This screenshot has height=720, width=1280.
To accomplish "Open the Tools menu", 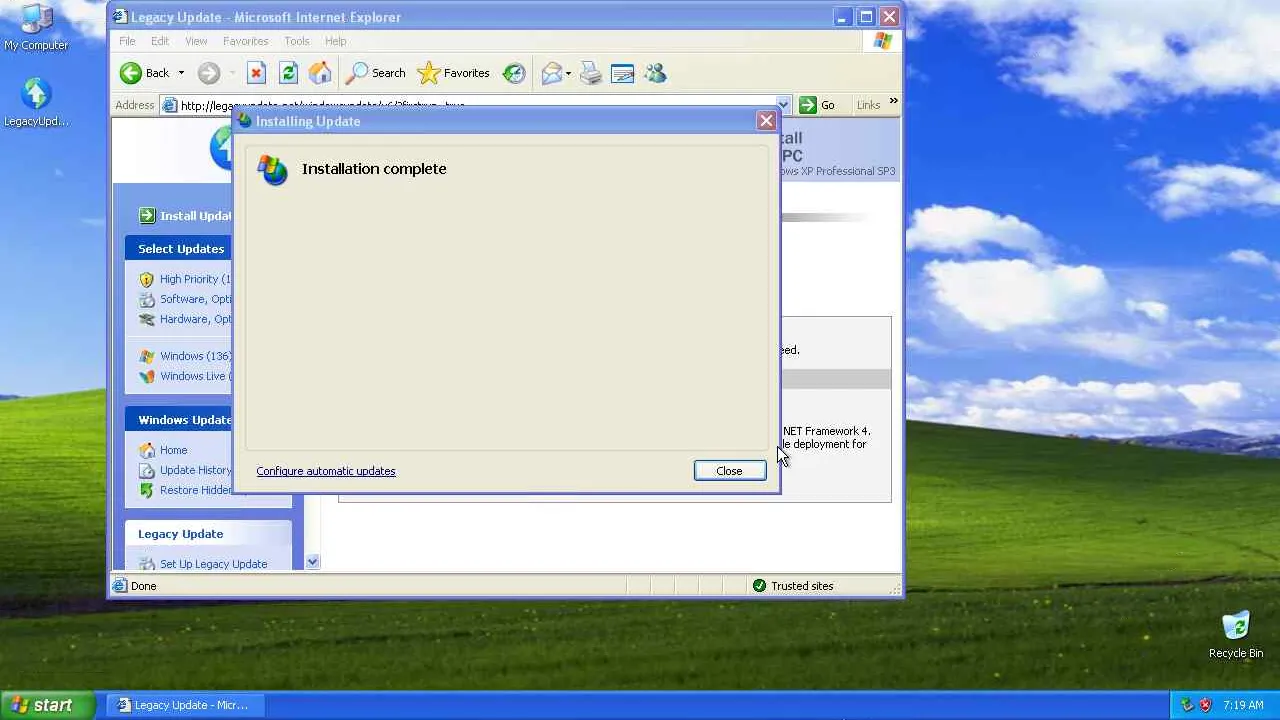I will [297, 41].
